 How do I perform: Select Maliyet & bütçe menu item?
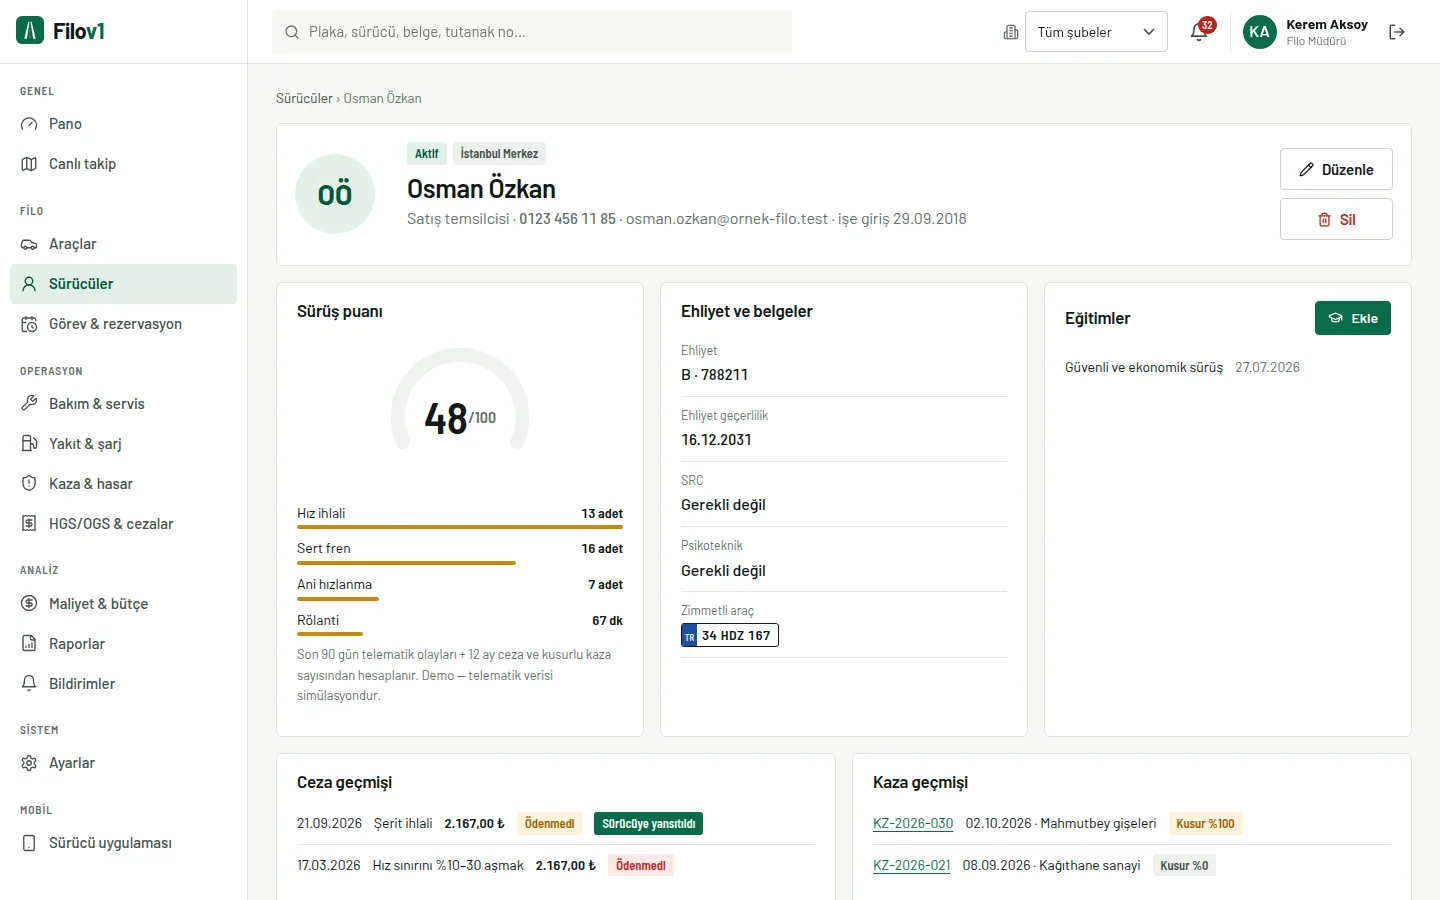pos(123,604)
